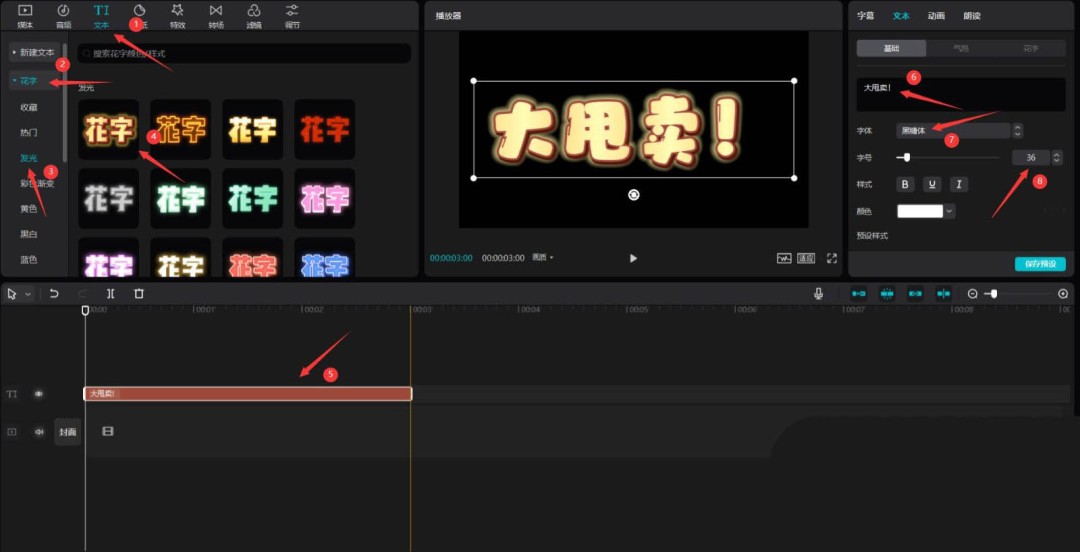Open the 黄色 category
Image resolution: width=1080 pixels, height=552 pixels.
(29, 209)
